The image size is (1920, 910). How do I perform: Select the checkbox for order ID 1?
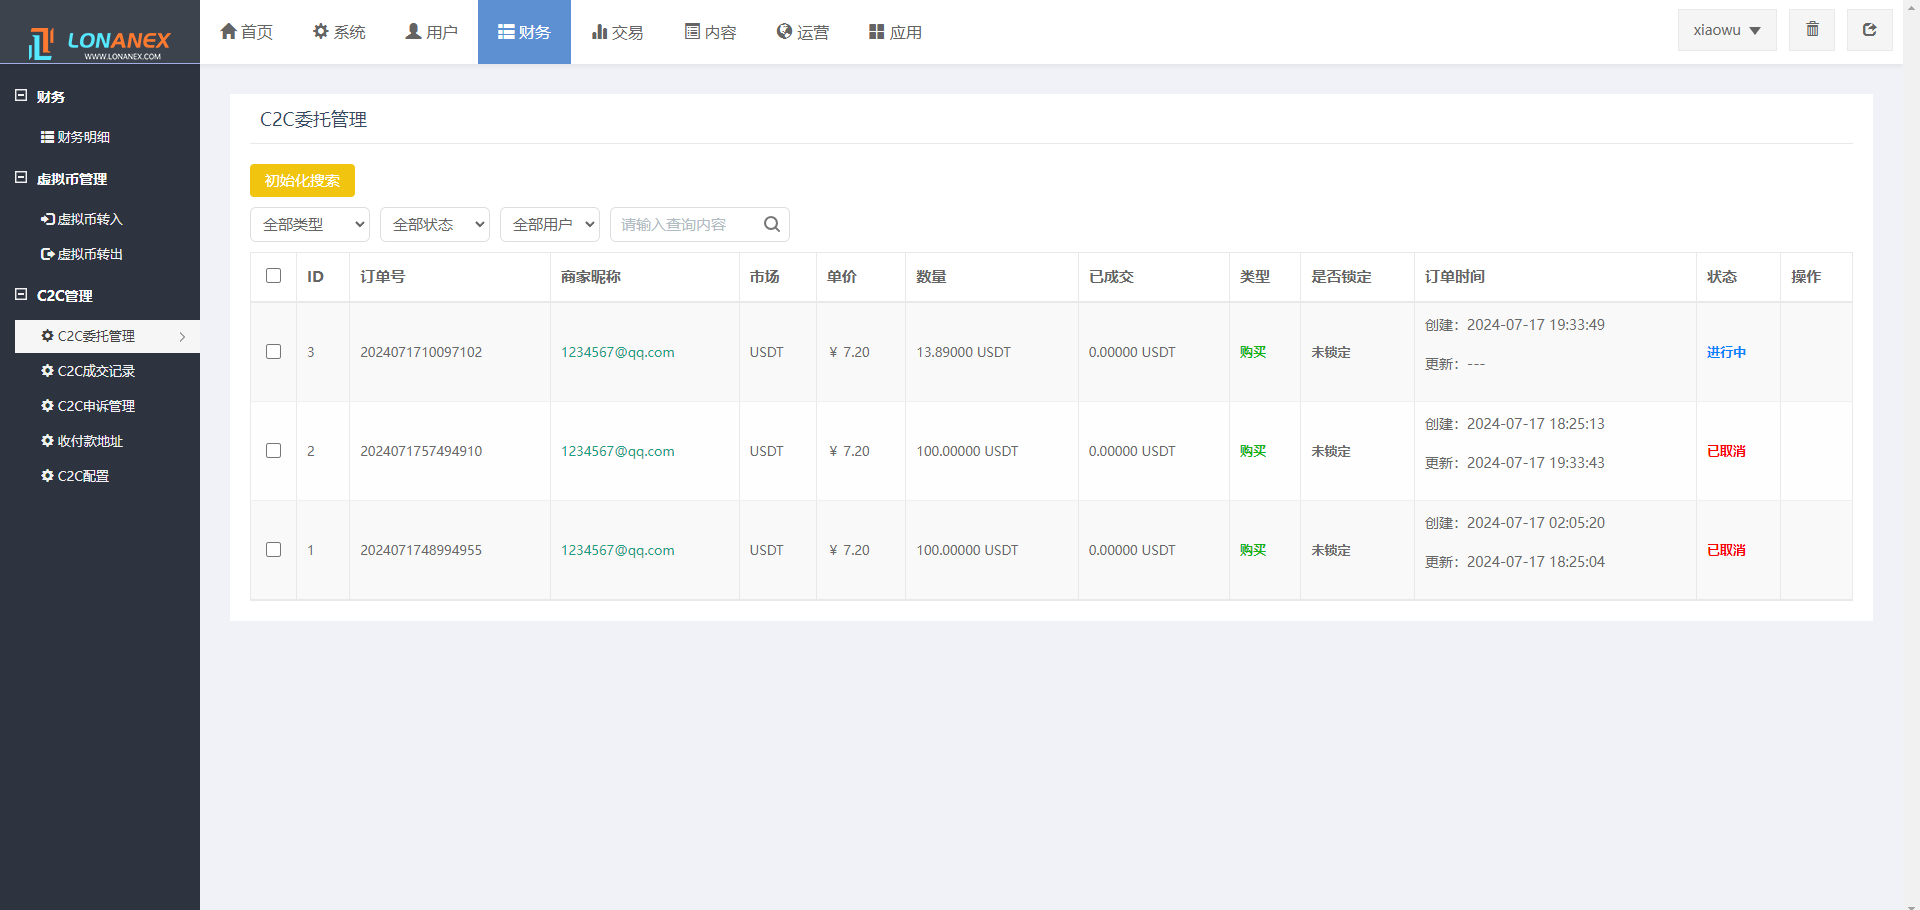(273, 550)
